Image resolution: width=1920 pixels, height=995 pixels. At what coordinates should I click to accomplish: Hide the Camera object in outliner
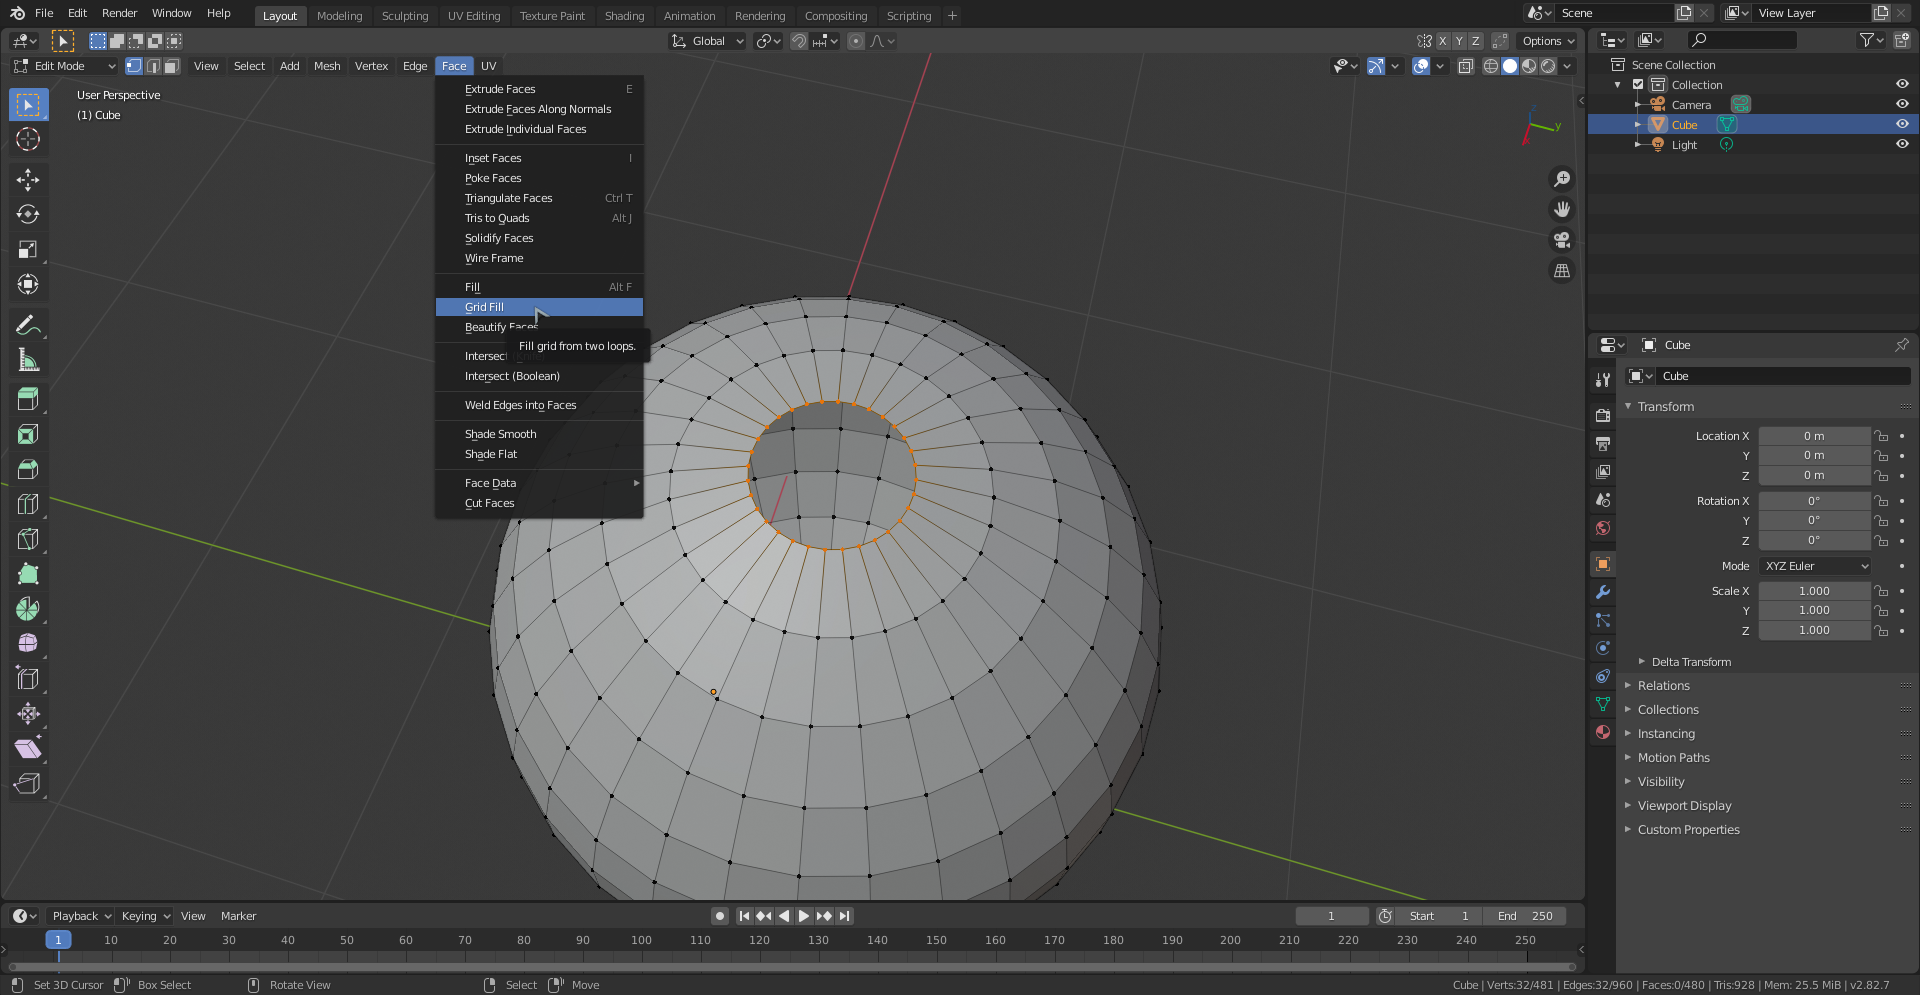point(1902,105)
